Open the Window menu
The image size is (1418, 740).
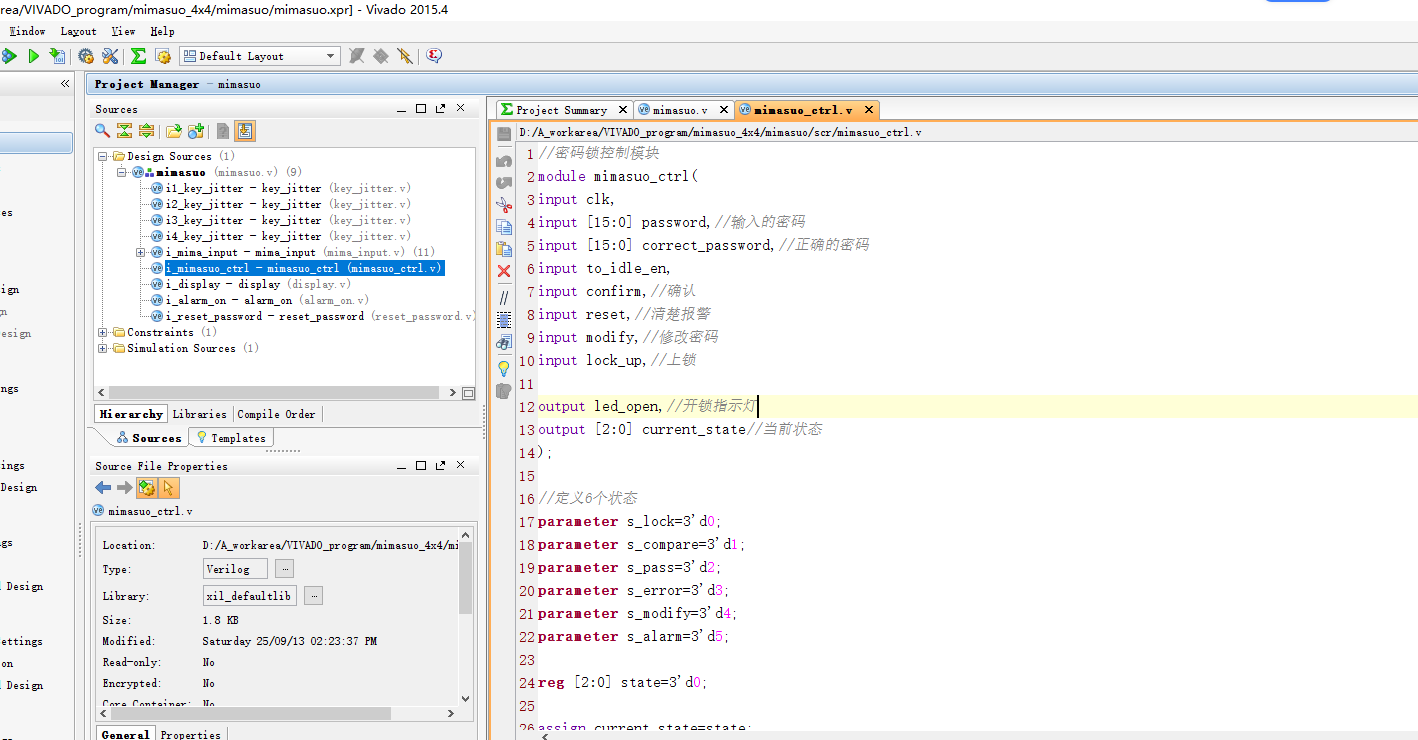28,31
